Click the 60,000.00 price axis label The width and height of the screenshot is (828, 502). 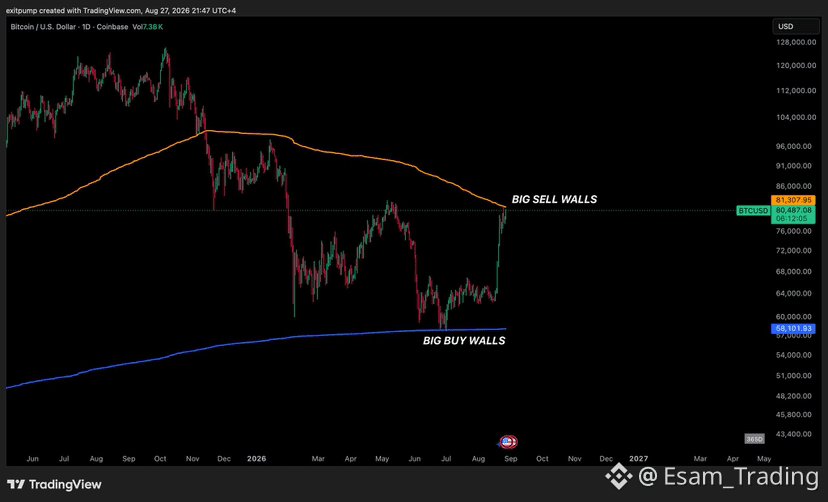coord(796,317)
